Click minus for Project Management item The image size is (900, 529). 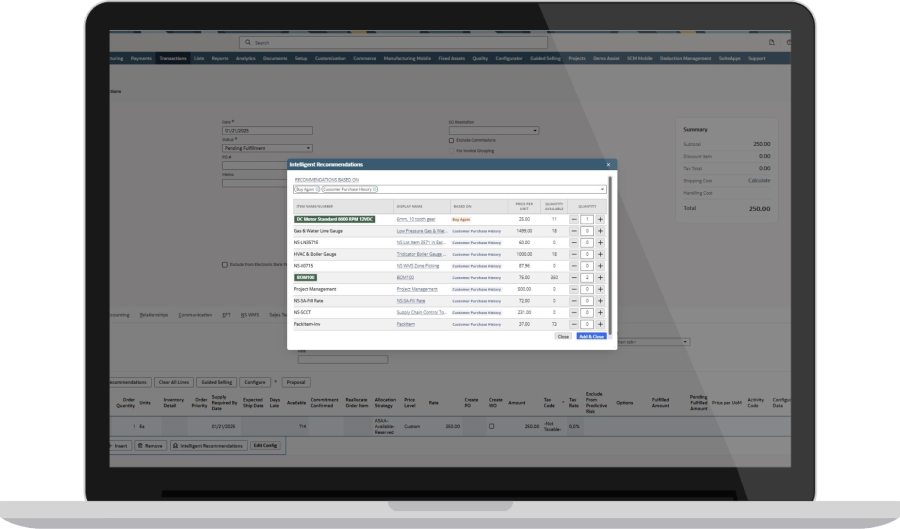click(573, 289)
